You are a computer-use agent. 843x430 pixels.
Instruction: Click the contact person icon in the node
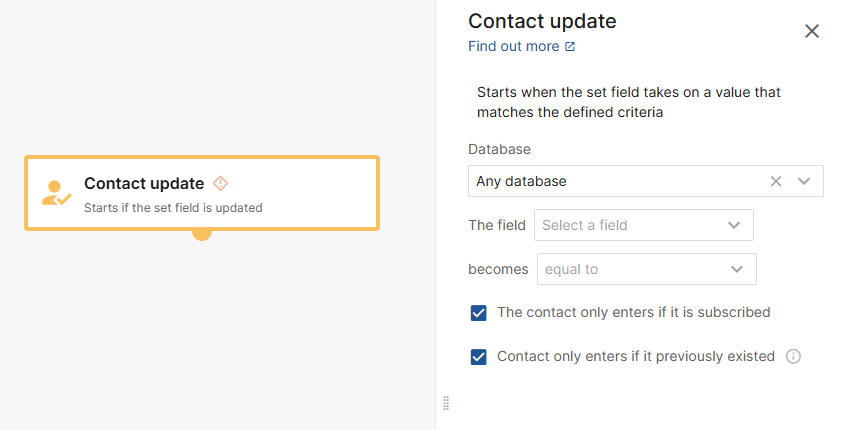click(x=56, y=193)
